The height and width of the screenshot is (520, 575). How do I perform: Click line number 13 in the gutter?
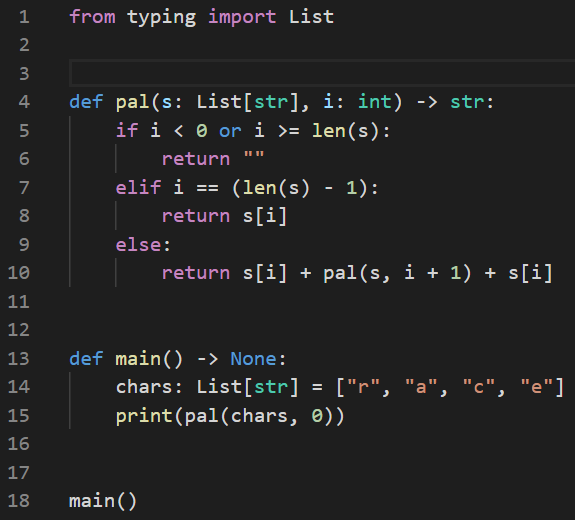coord(19,359)
